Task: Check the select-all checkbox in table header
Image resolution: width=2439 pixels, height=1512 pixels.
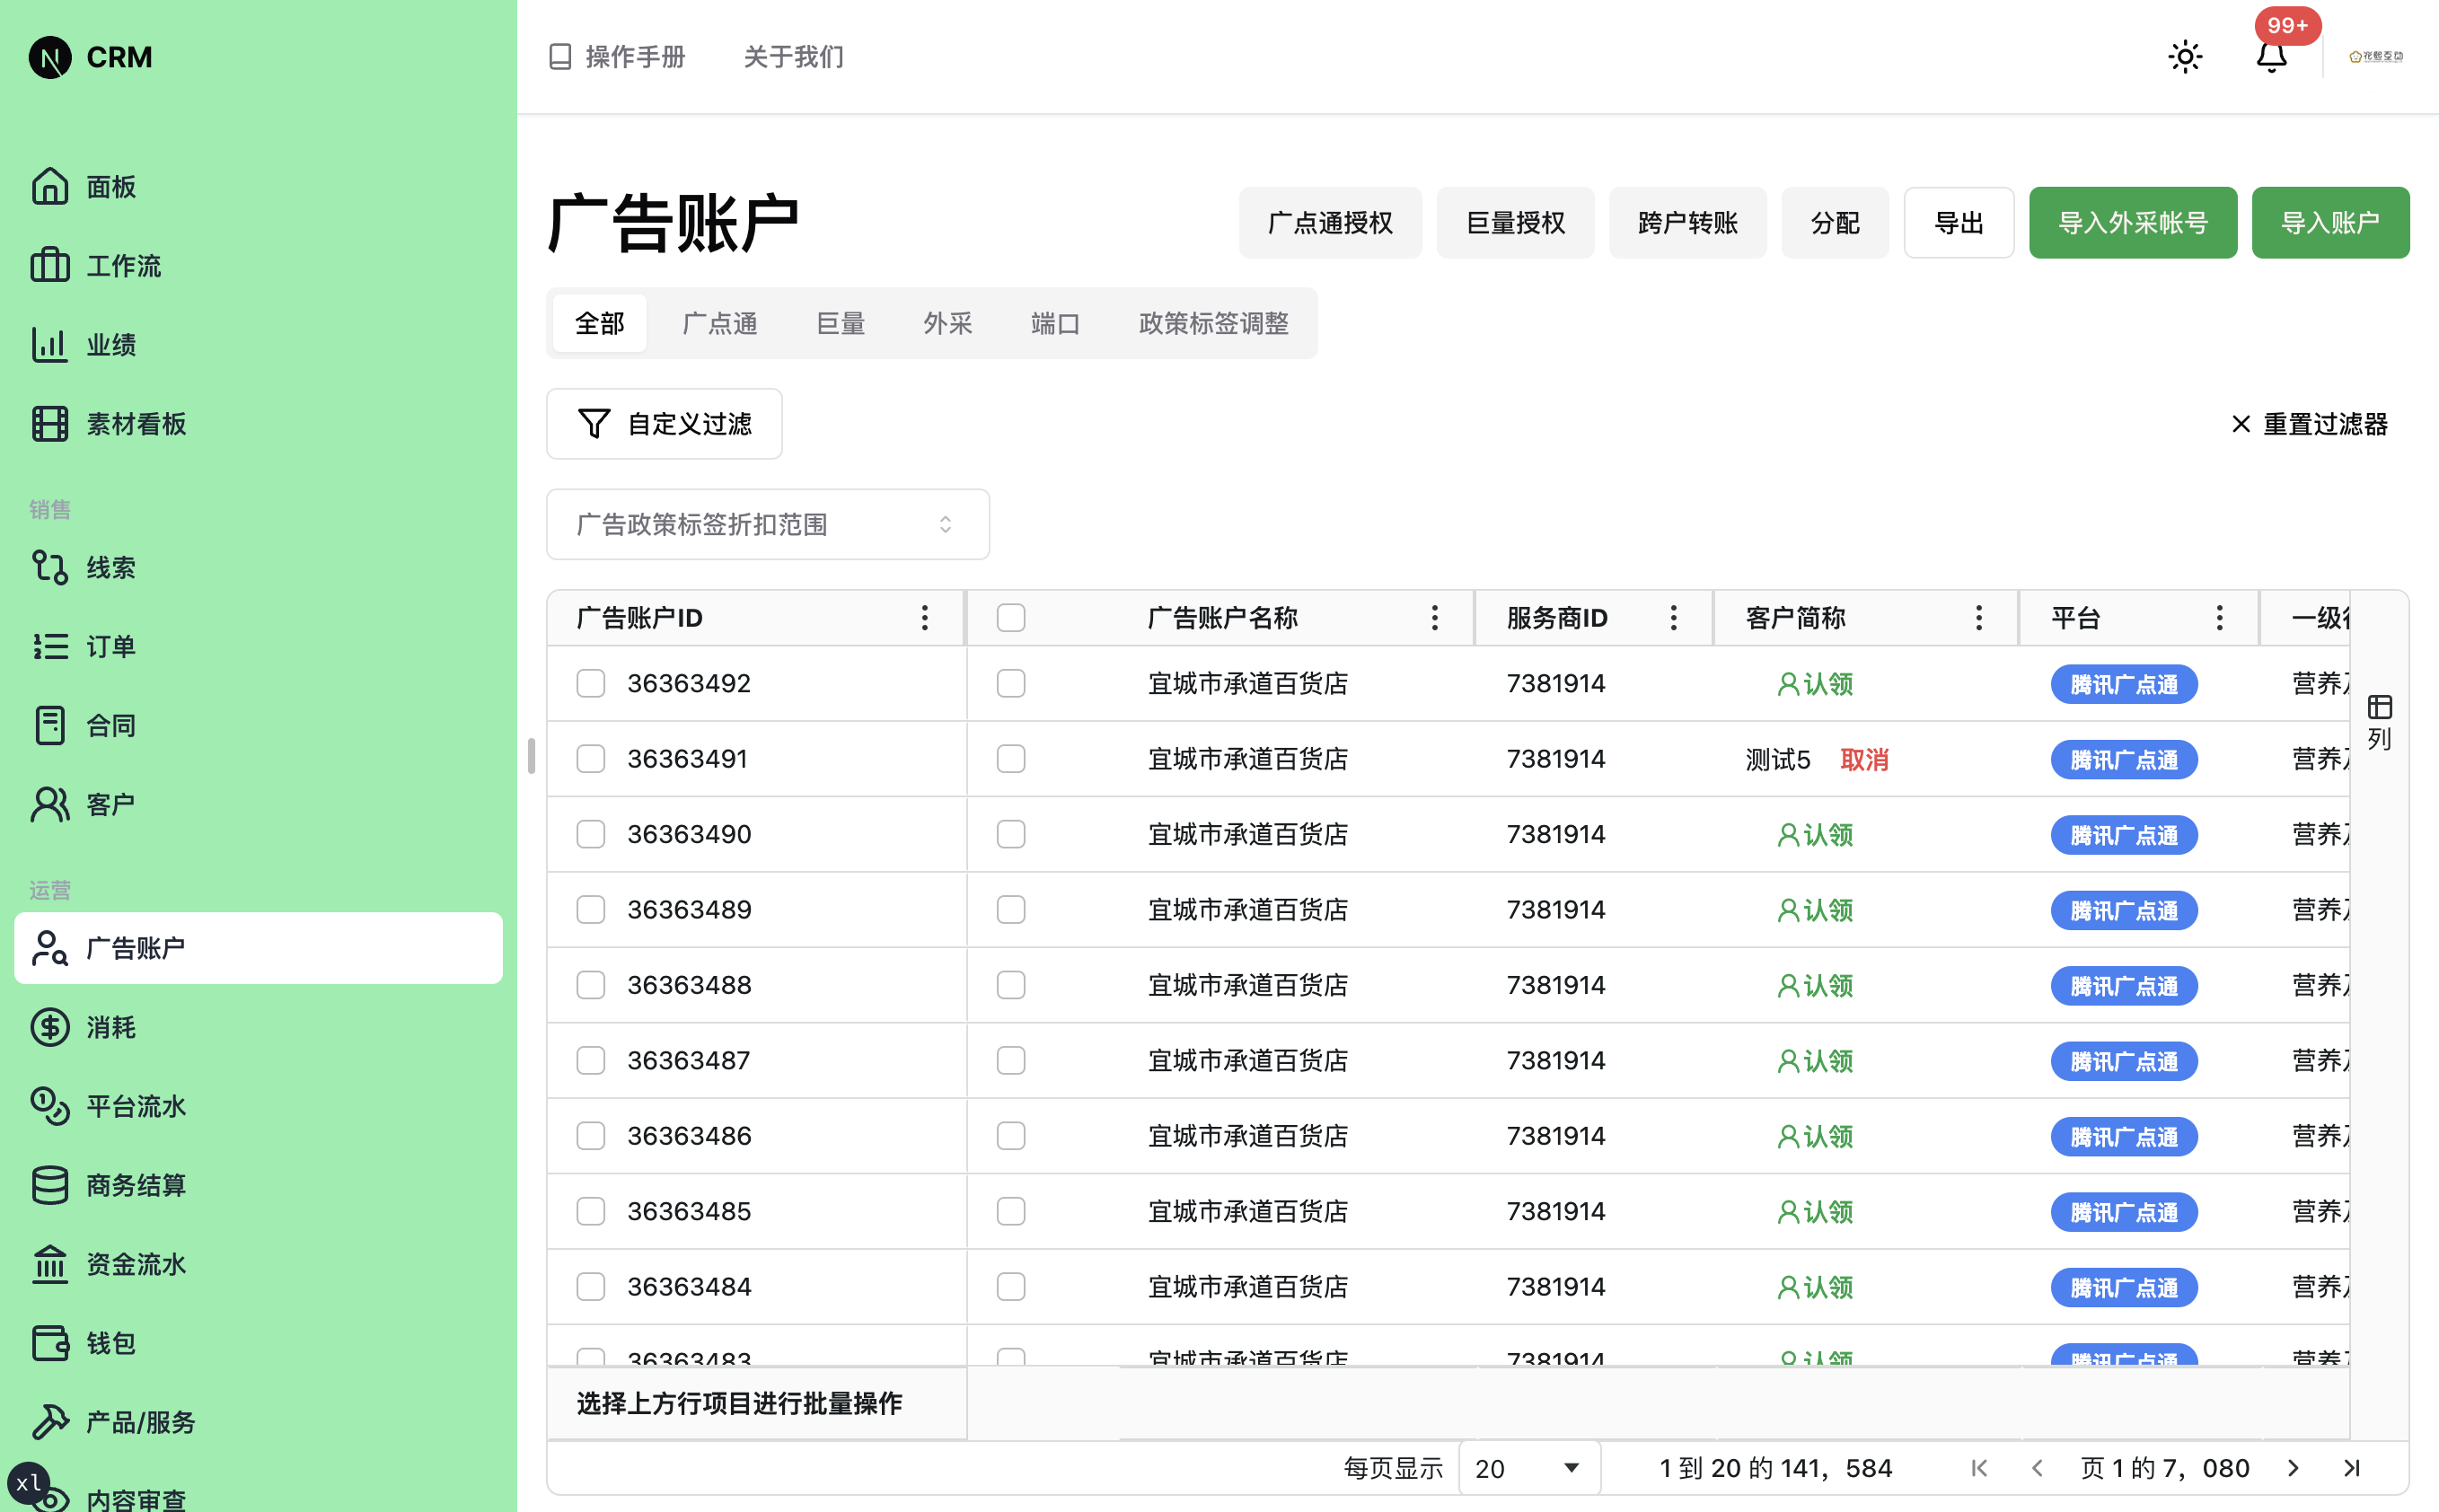Action: tap(1010, 618)
